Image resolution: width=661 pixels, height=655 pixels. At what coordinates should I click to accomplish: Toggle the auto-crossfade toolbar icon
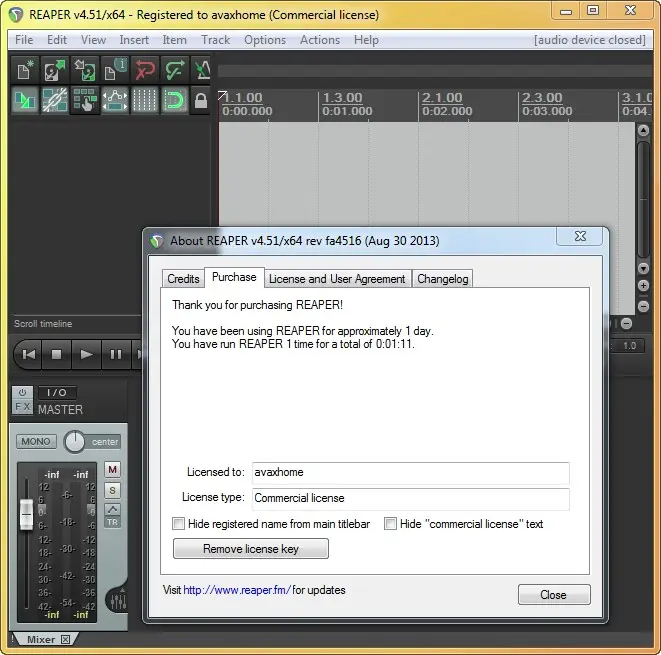coord(25,100)
